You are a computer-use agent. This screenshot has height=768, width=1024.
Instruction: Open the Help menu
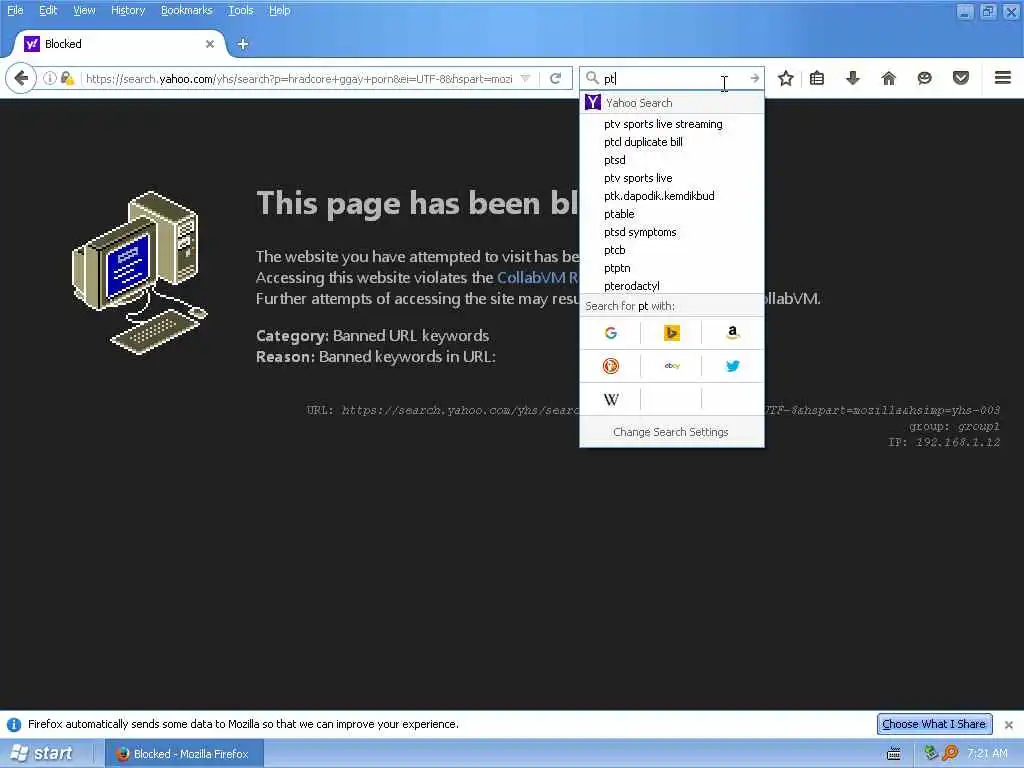(x=280, y=10)
